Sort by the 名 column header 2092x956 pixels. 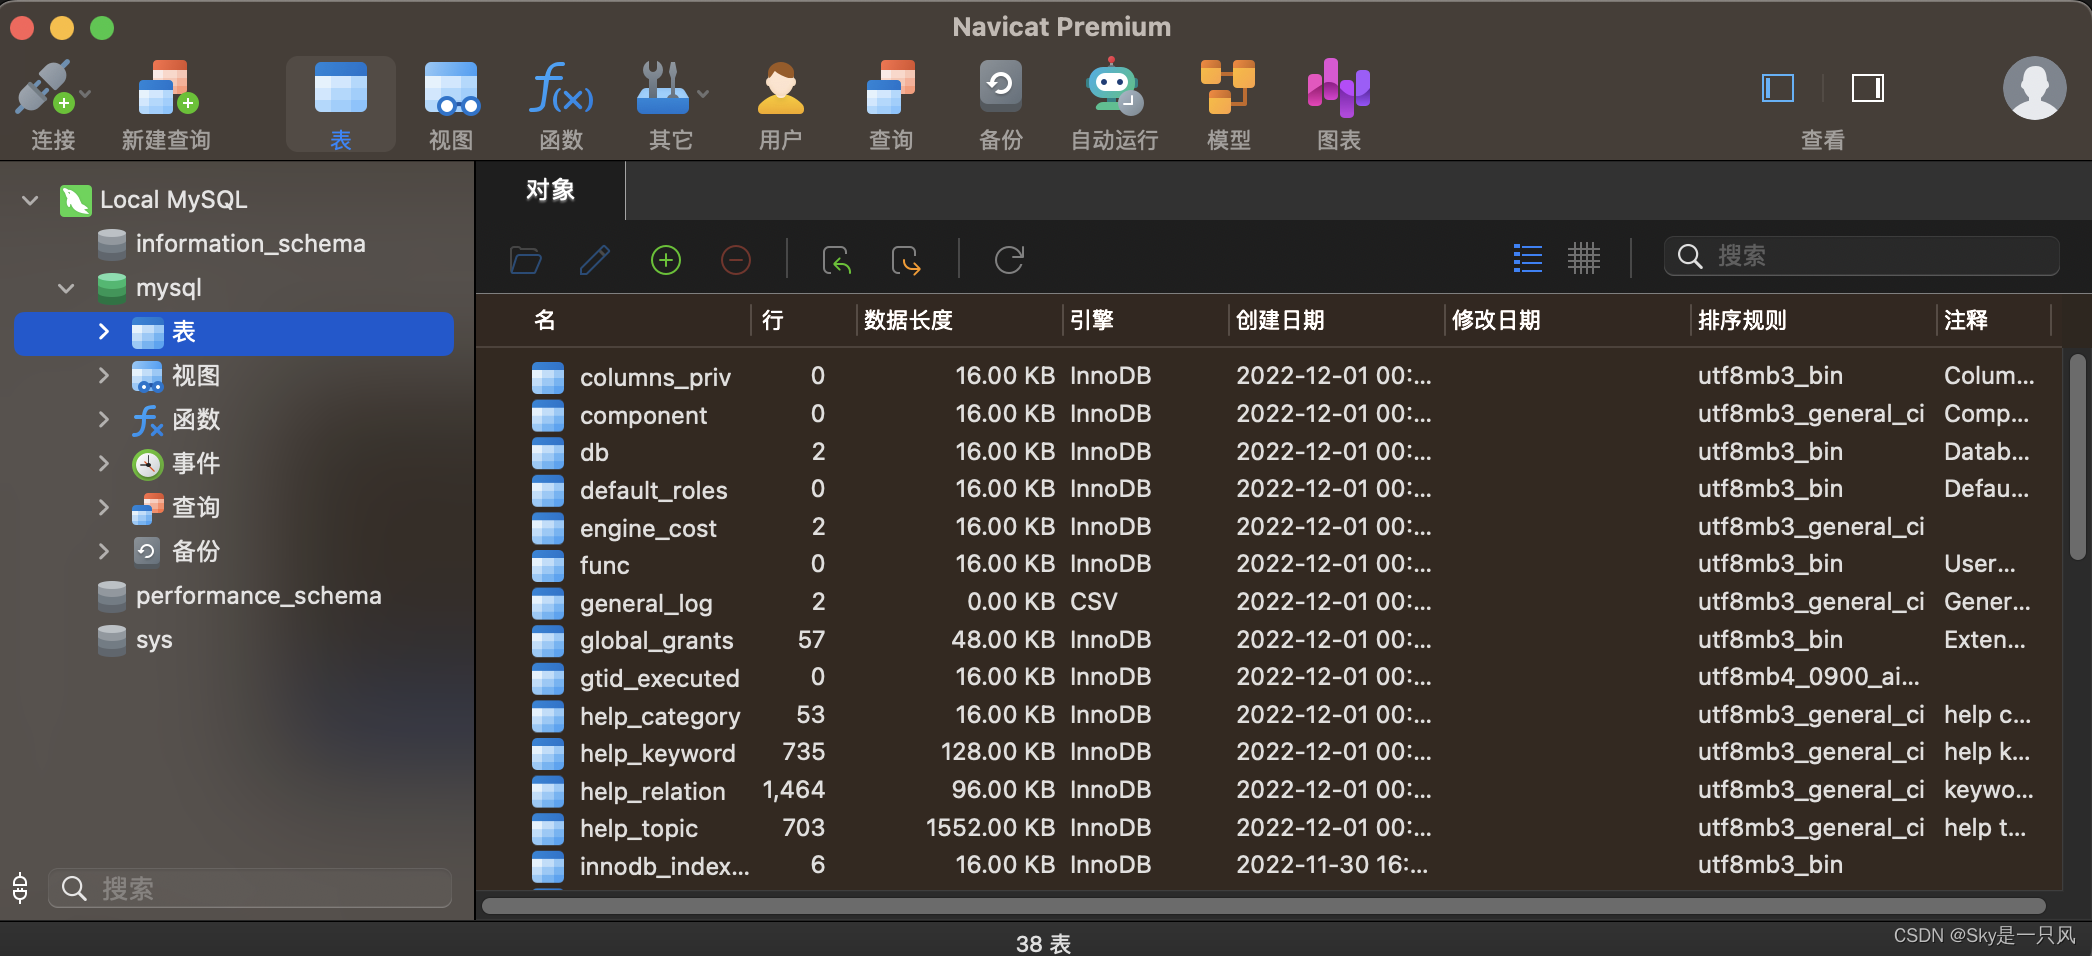tap(545, 320)
